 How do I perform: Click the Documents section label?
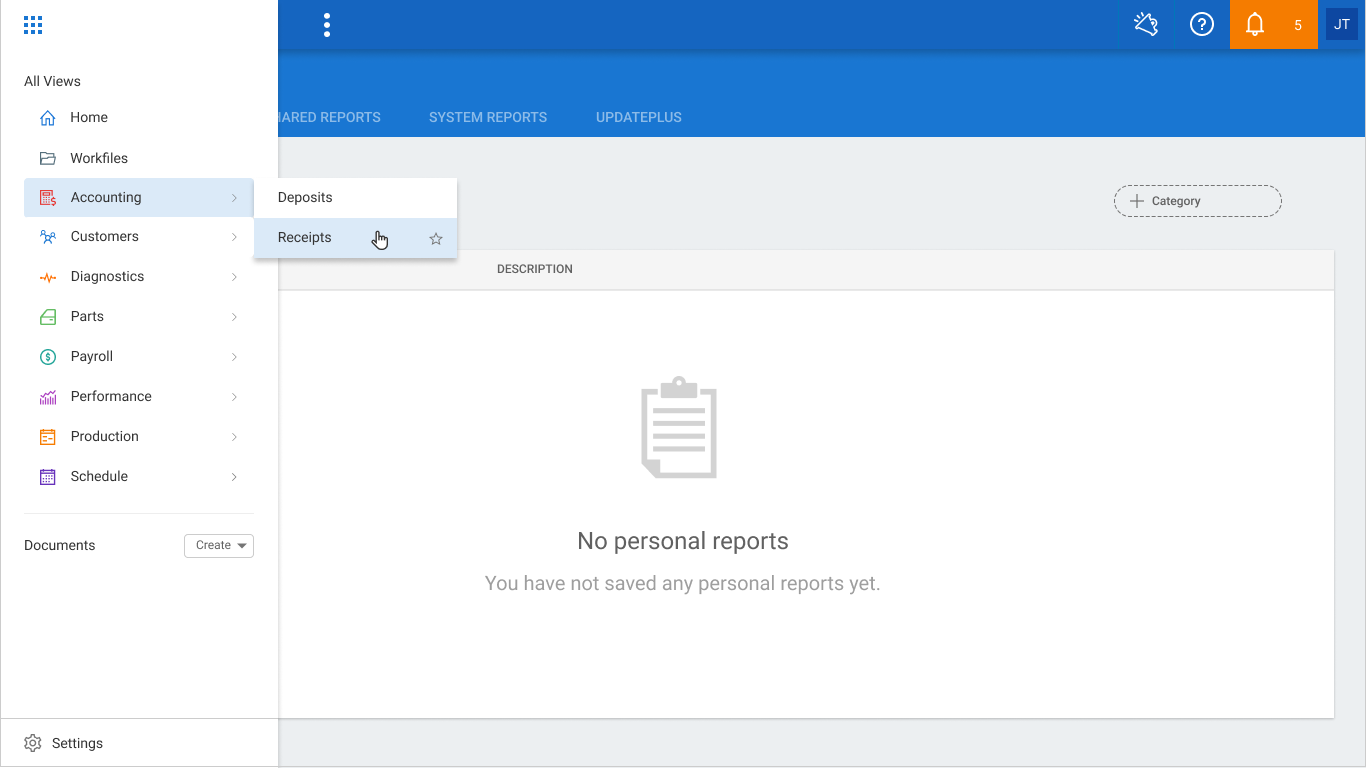tap(60, 545)
